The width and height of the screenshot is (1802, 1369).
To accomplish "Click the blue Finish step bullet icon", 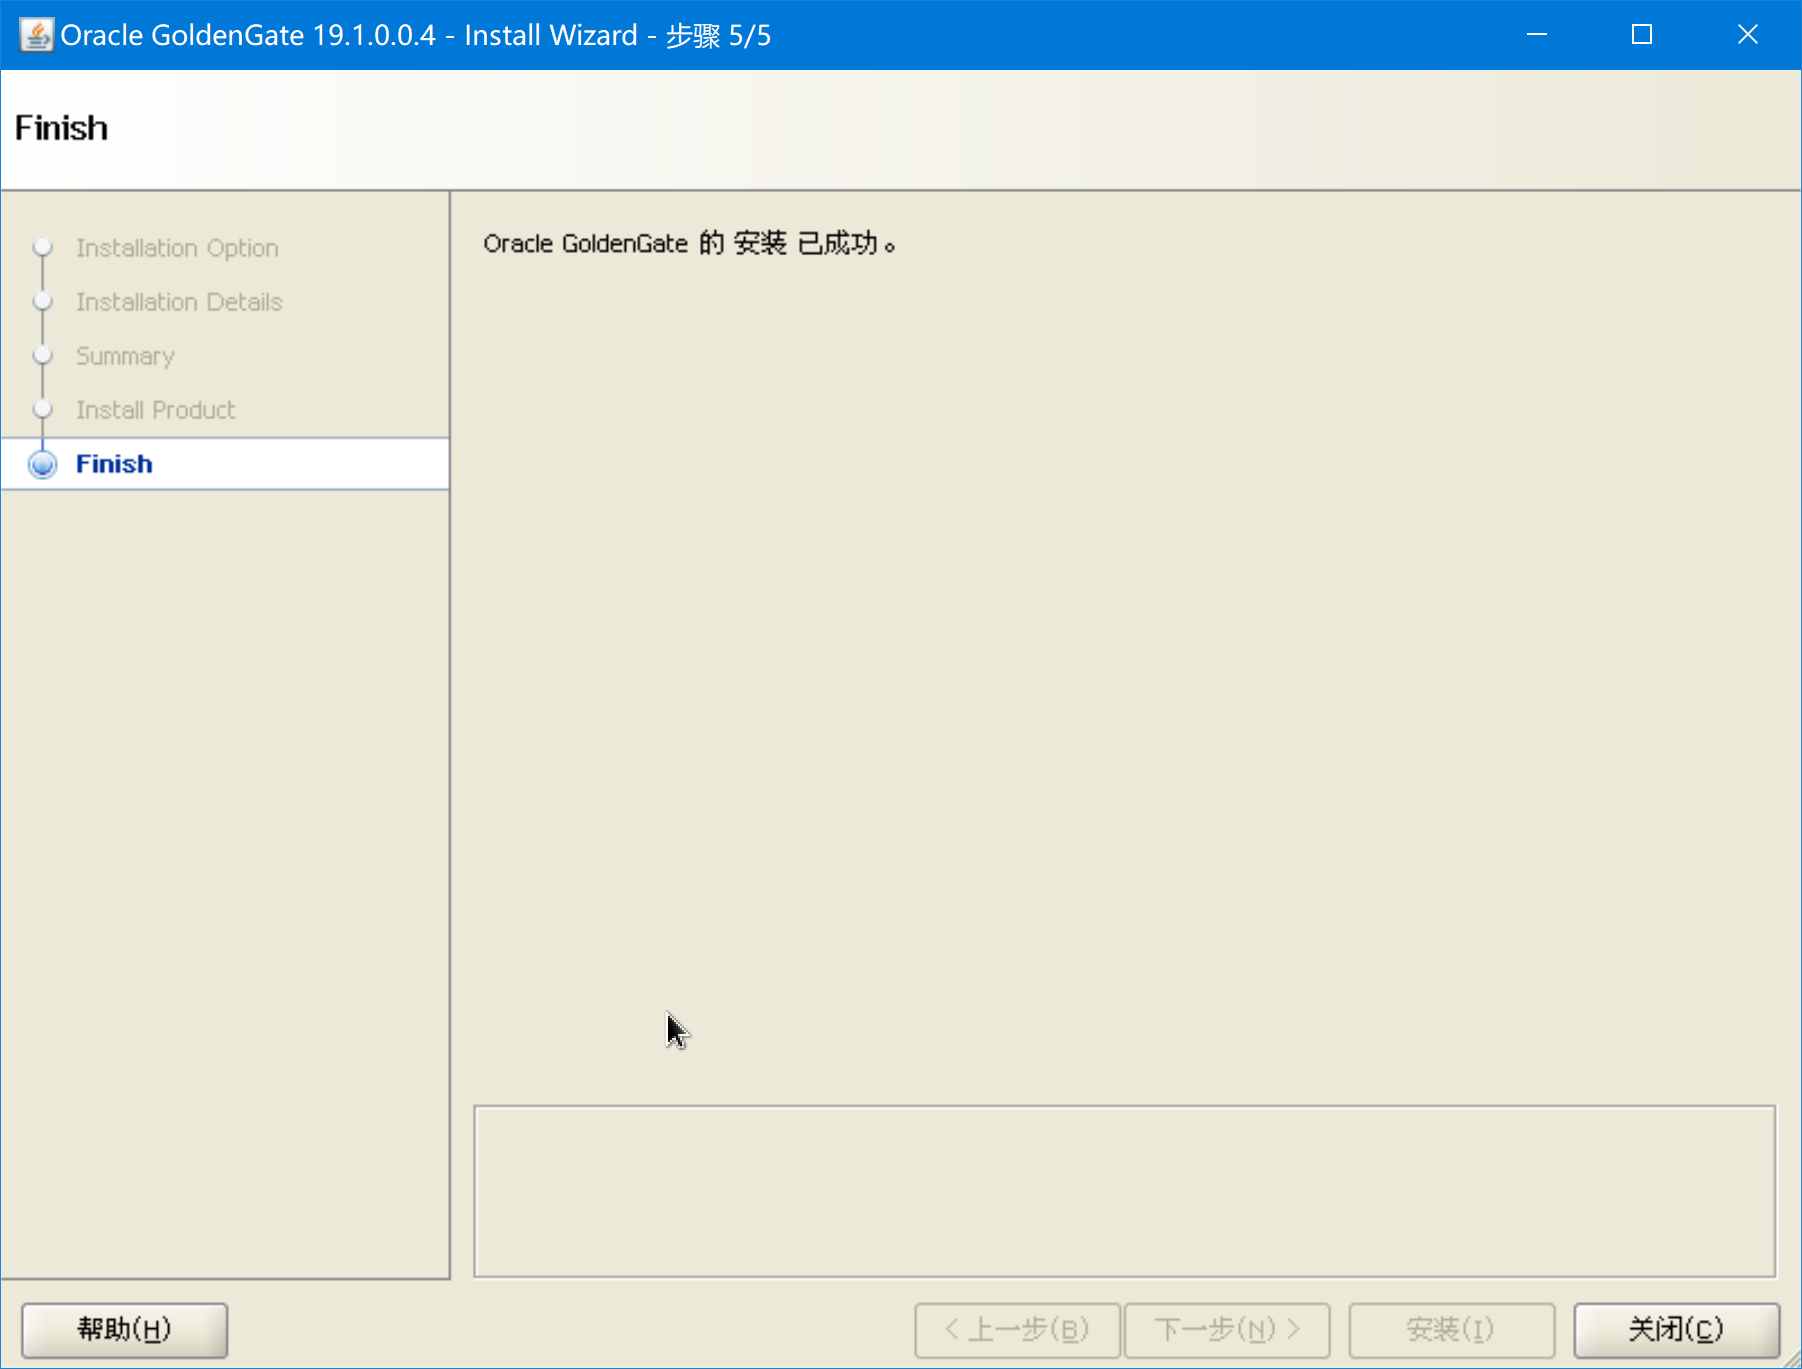I will [43, 464].
